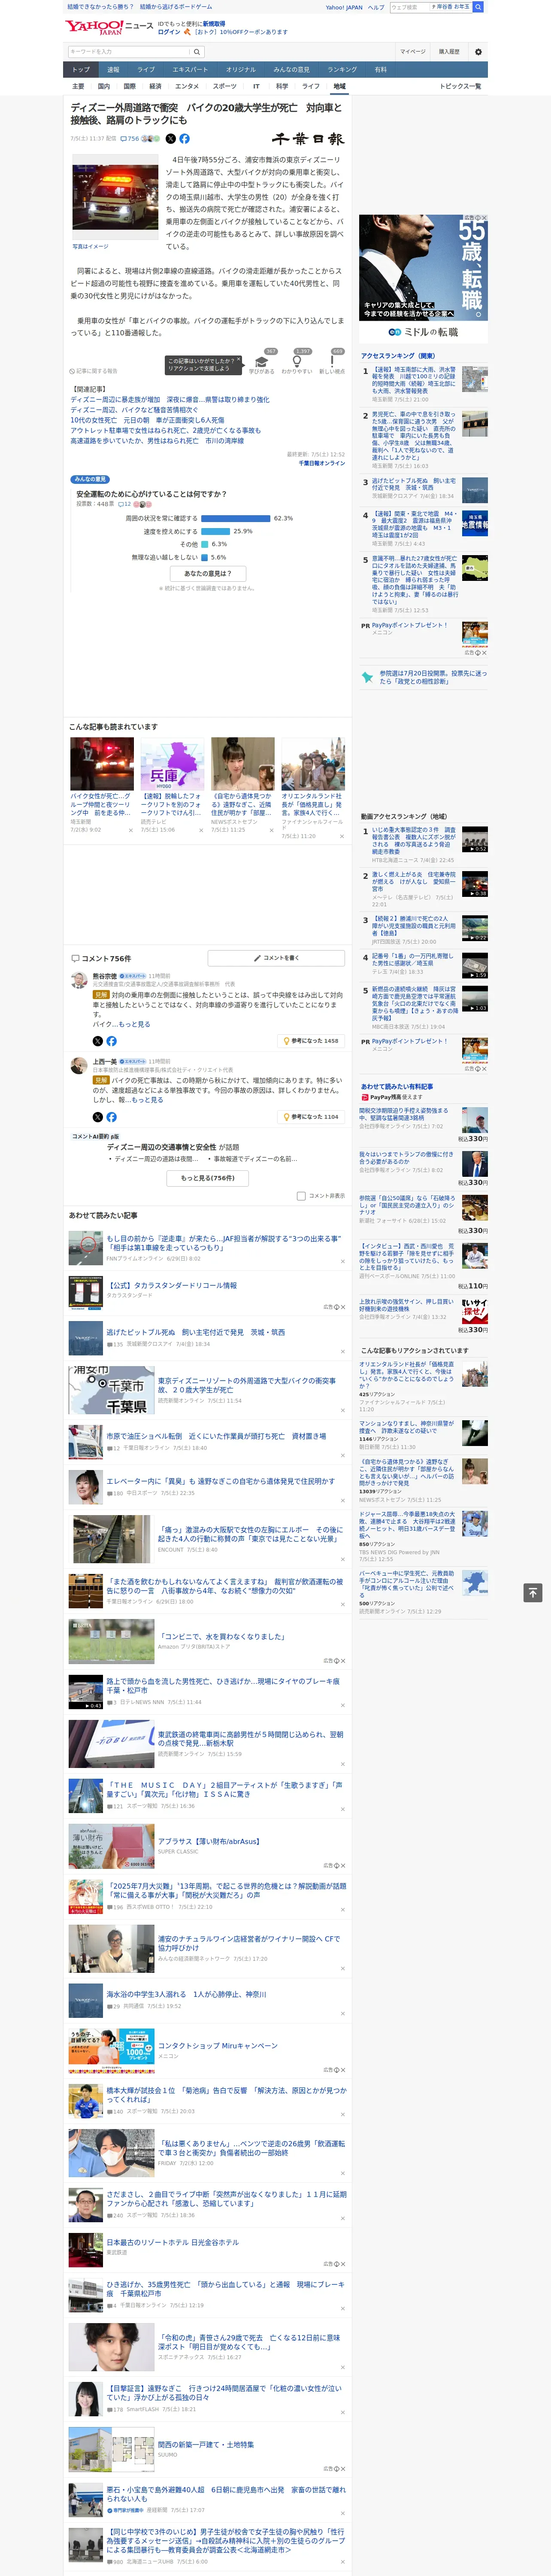Open the settings gear icon in header
This screenshot has width=551, height=2576.
pyautogui.click(x=478, y=52)
